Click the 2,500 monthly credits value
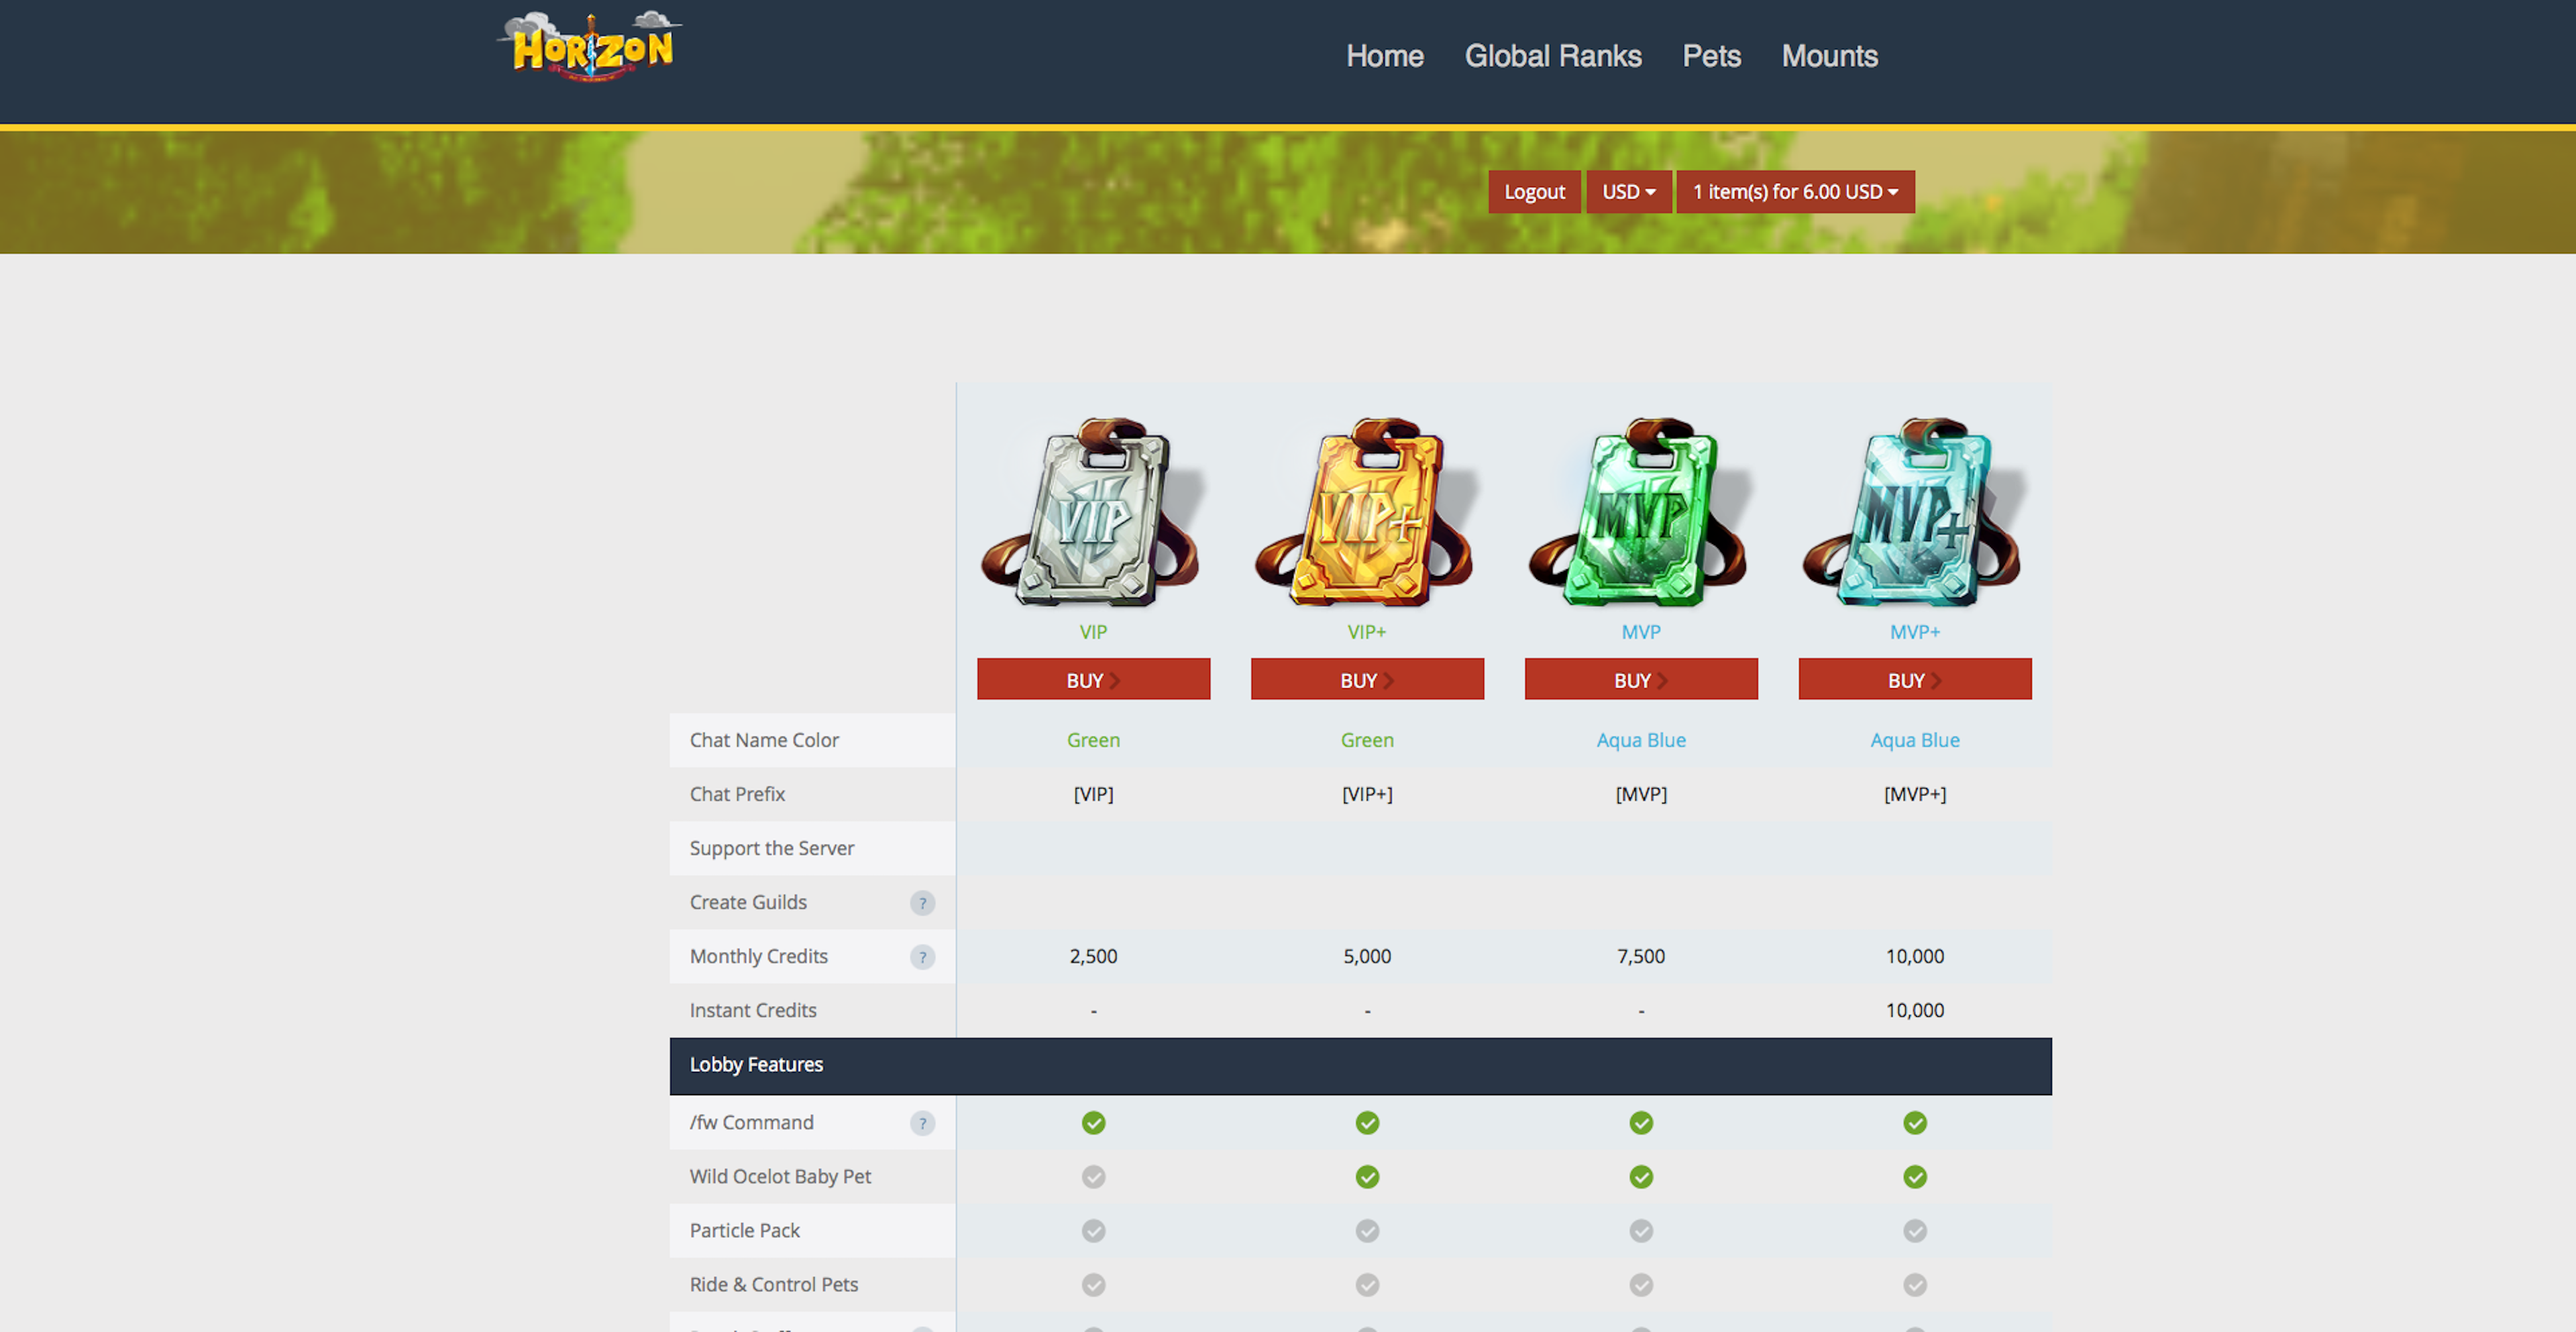 tap(1093, 956)
